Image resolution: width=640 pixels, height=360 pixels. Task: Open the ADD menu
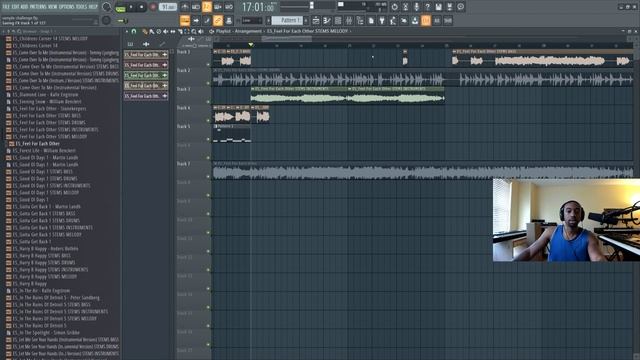[x=24, y=7]
